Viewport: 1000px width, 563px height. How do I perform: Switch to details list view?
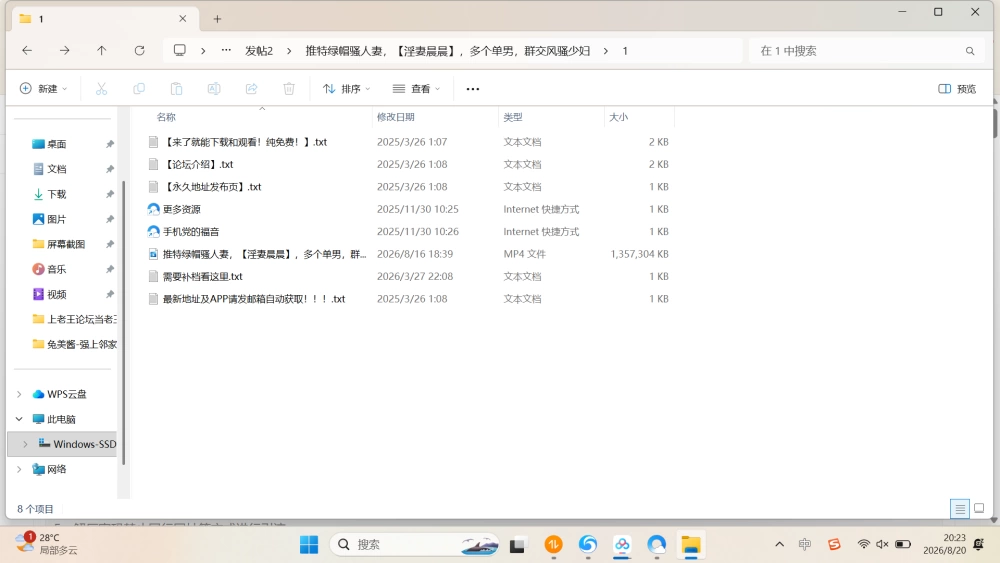click(x=960, y=508)
